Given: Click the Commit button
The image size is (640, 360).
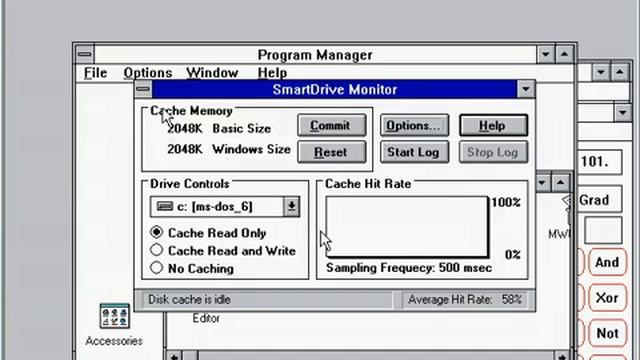Looking at the screenshot, I should point(331,125).
